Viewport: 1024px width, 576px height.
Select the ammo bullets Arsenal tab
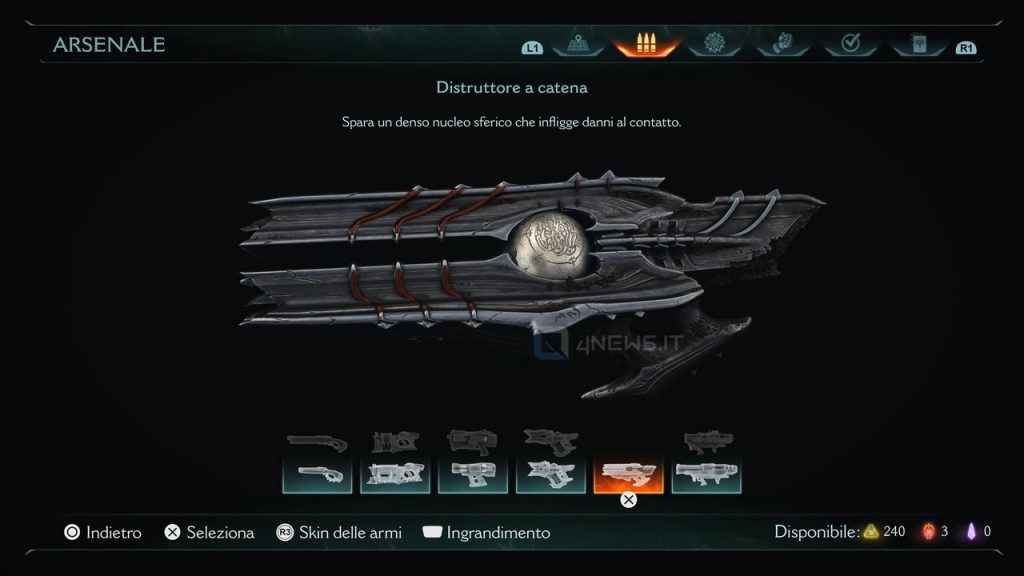646,44
